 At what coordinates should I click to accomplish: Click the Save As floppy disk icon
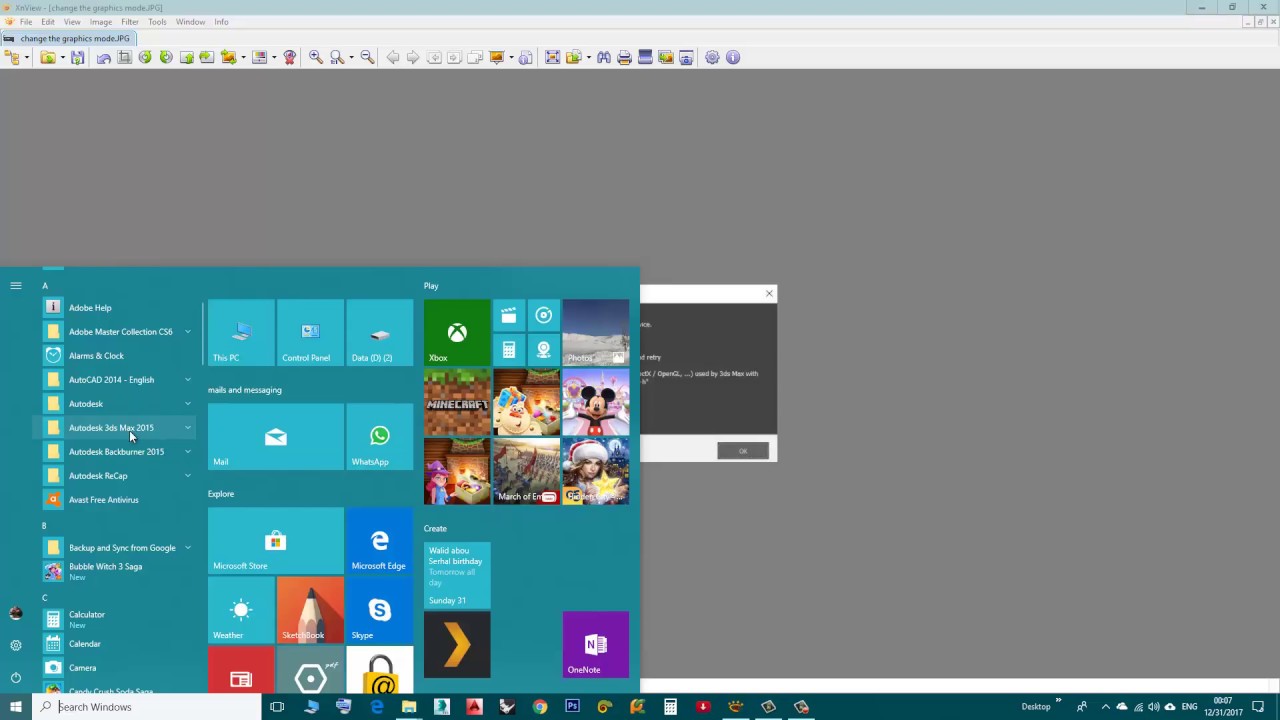[78, 58]
